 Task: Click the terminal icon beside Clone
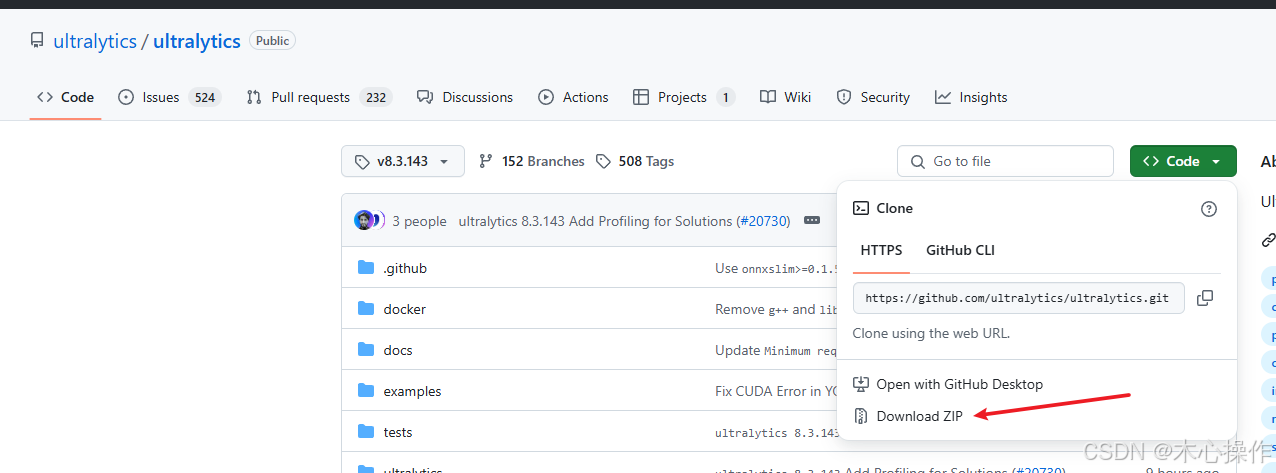point(860,208)
